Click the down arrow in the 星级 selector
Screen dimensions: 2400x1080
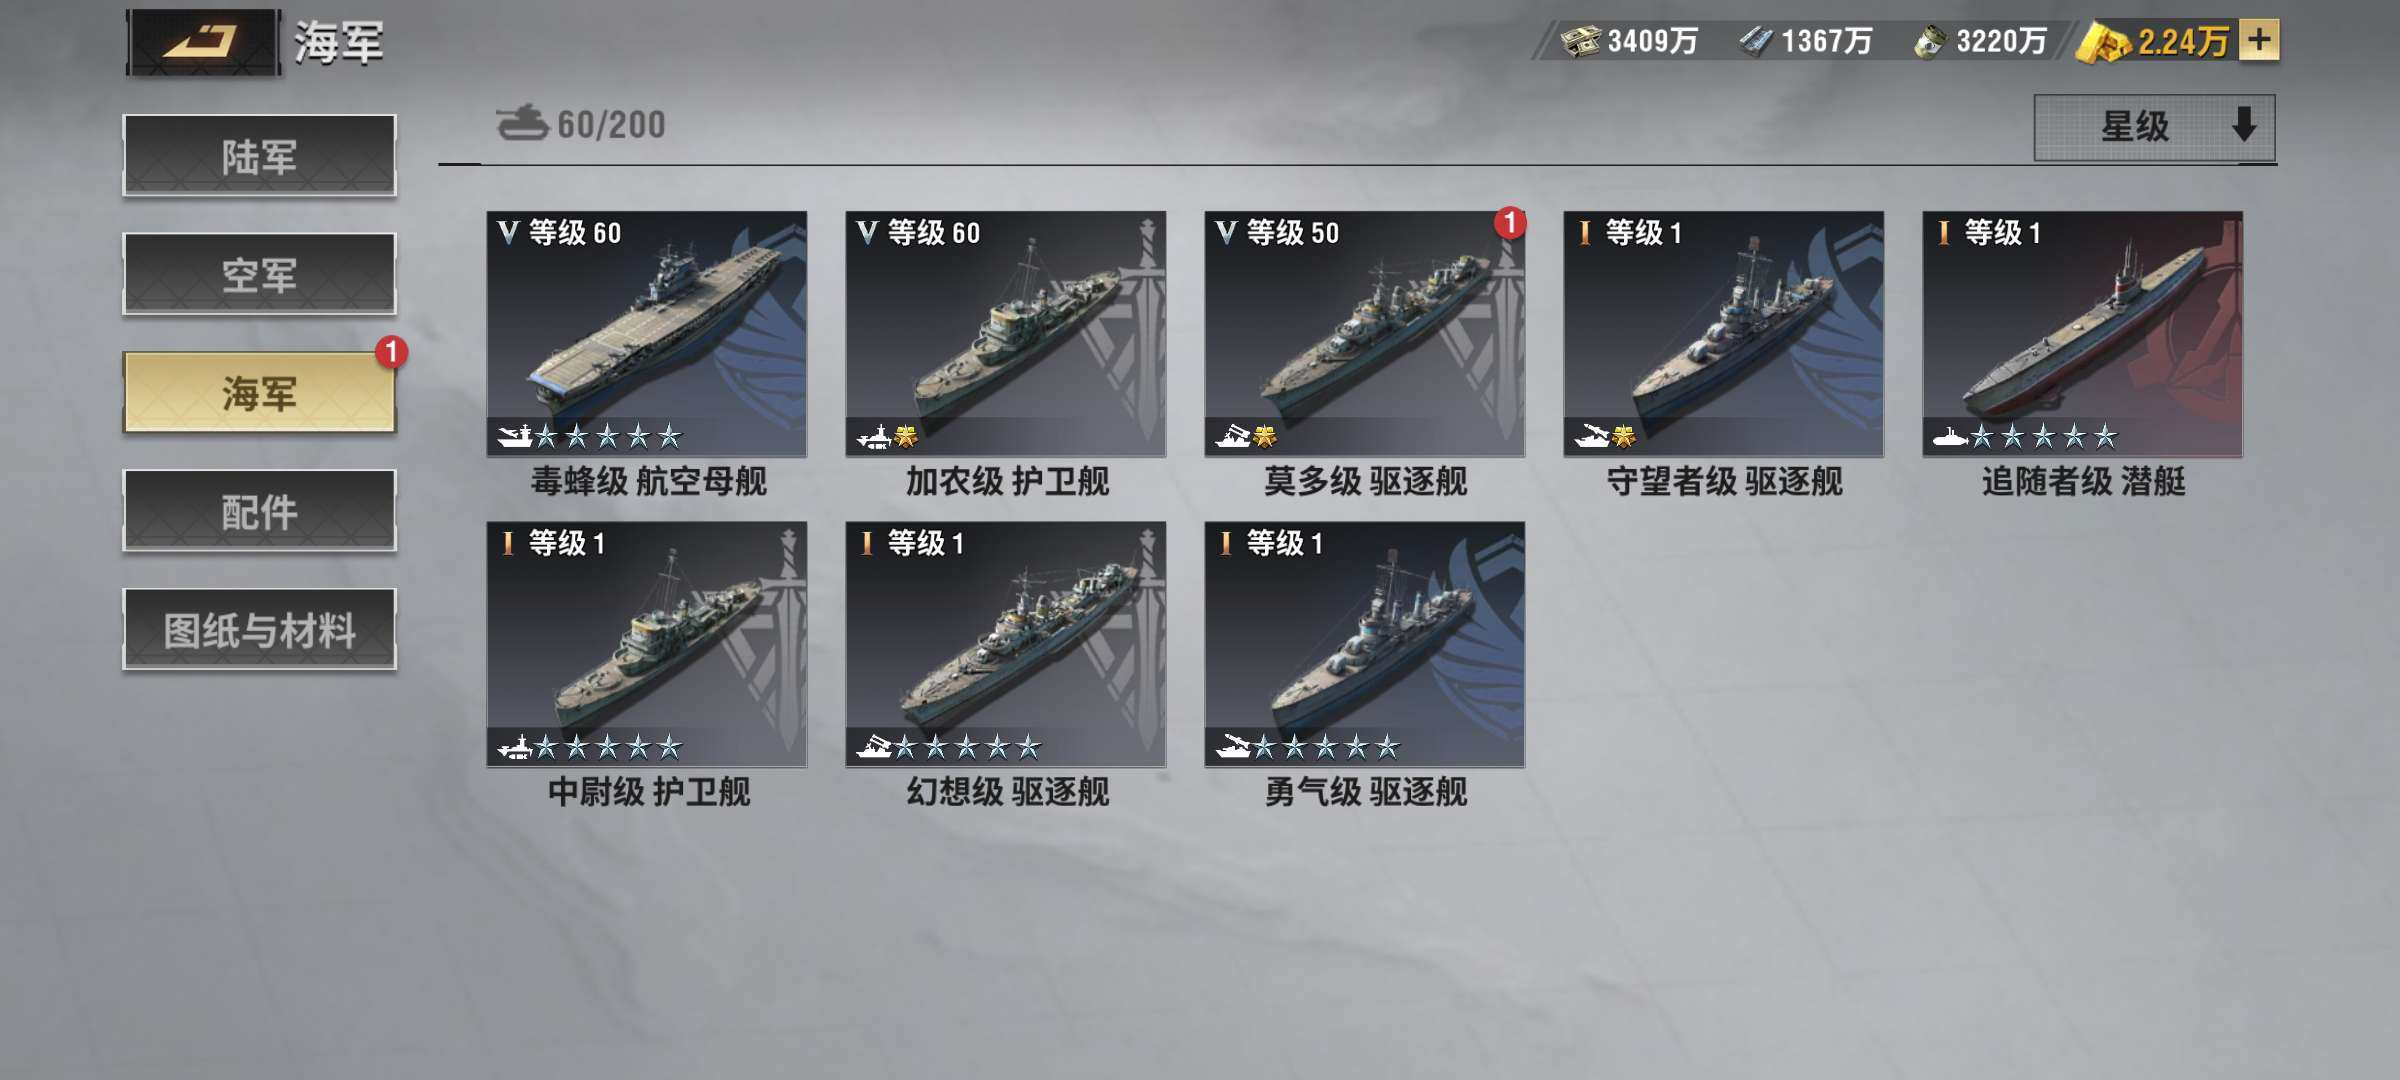2244,125
